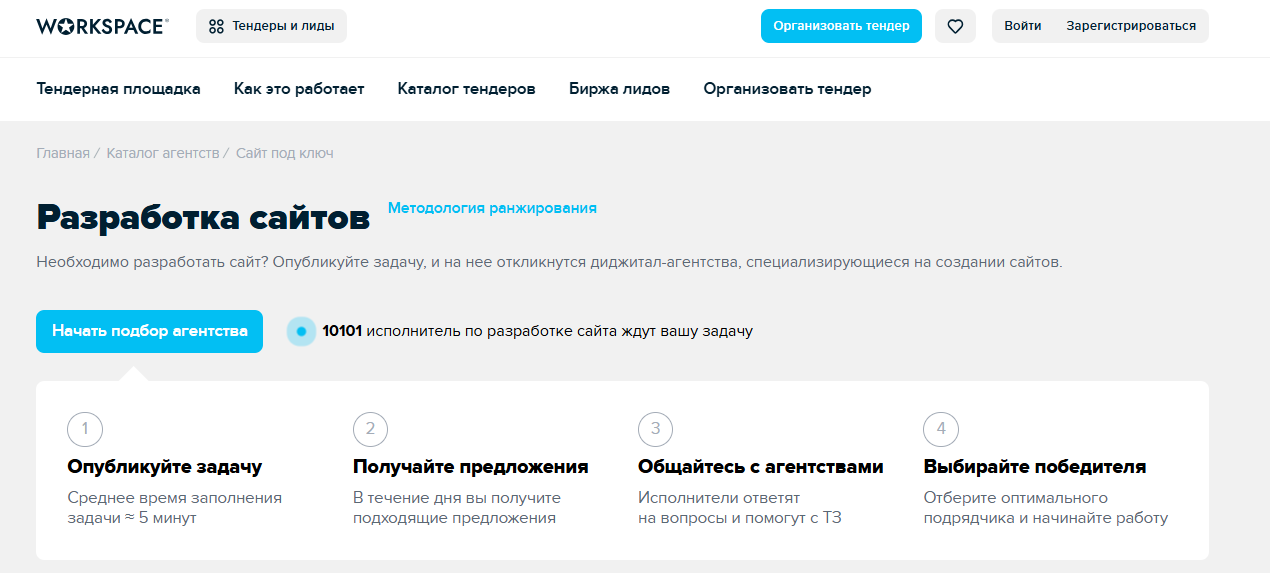Click the step 3 circle icon
The width and height of the screenshot is (1270, 573).
click(x=655, y=430)
